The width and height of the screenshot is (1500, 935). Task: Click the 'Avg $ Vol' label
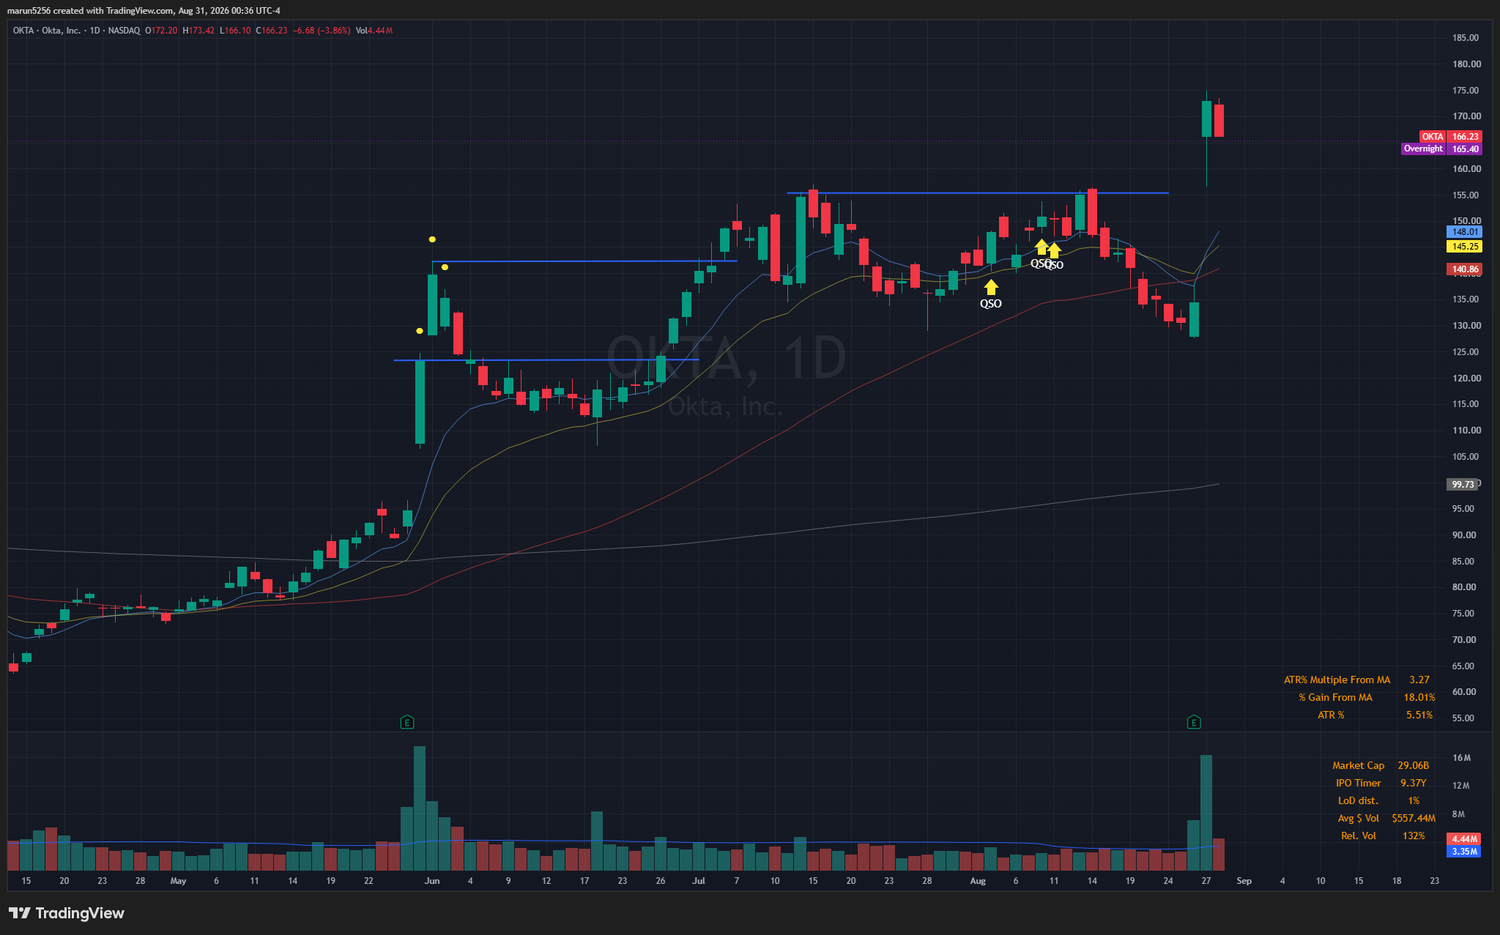(1358, 819)
